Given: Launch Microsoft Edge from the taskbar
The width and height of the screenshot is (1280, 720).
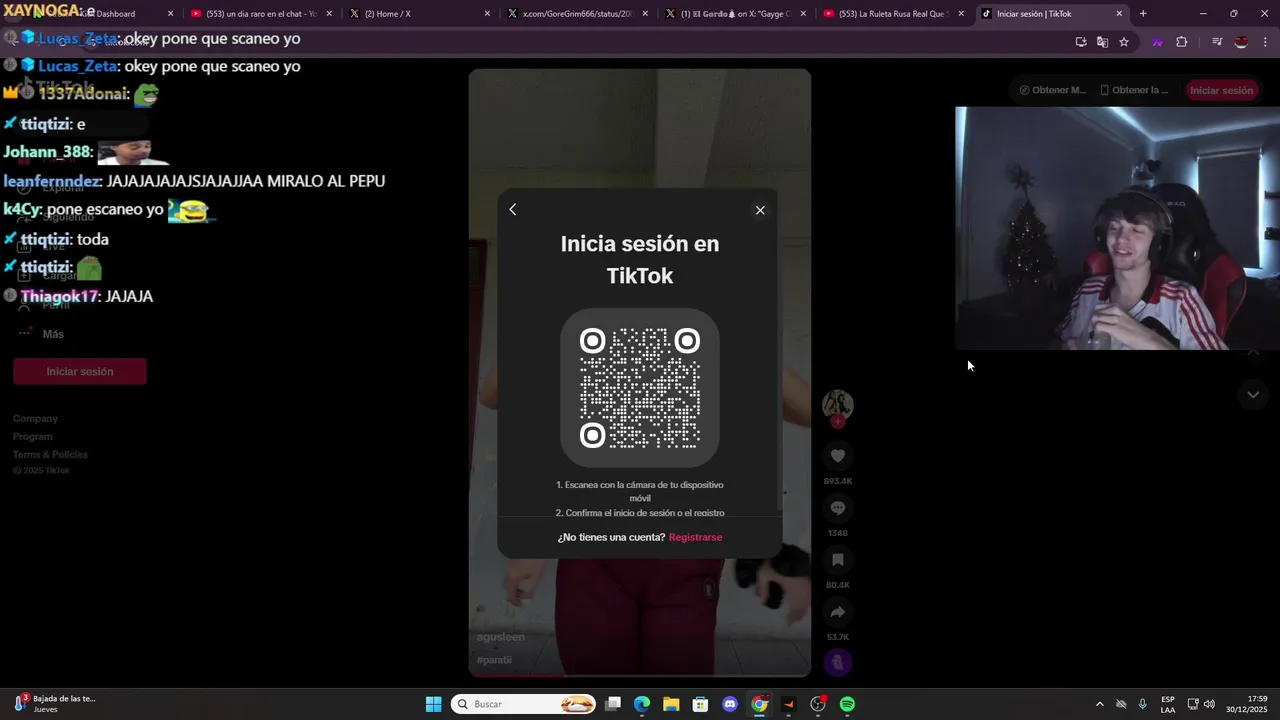Looking at the screenshot, I should click(x=642, y=704).
